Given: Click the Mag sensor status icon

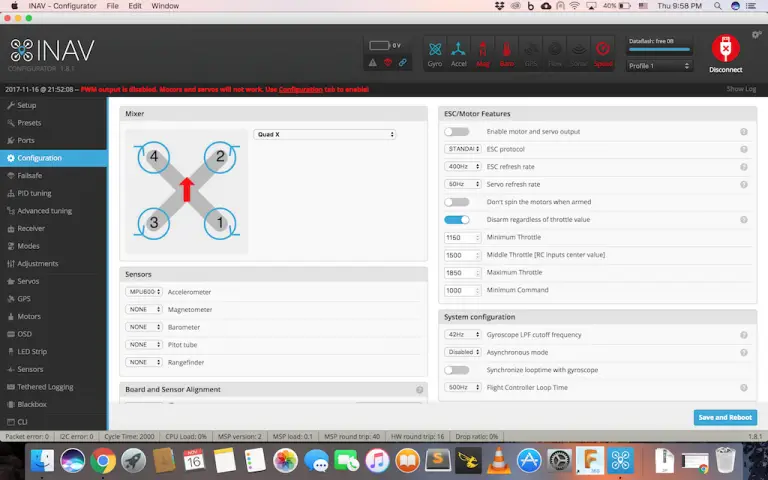Looking at the screenshot, I should tap(483, 51).
